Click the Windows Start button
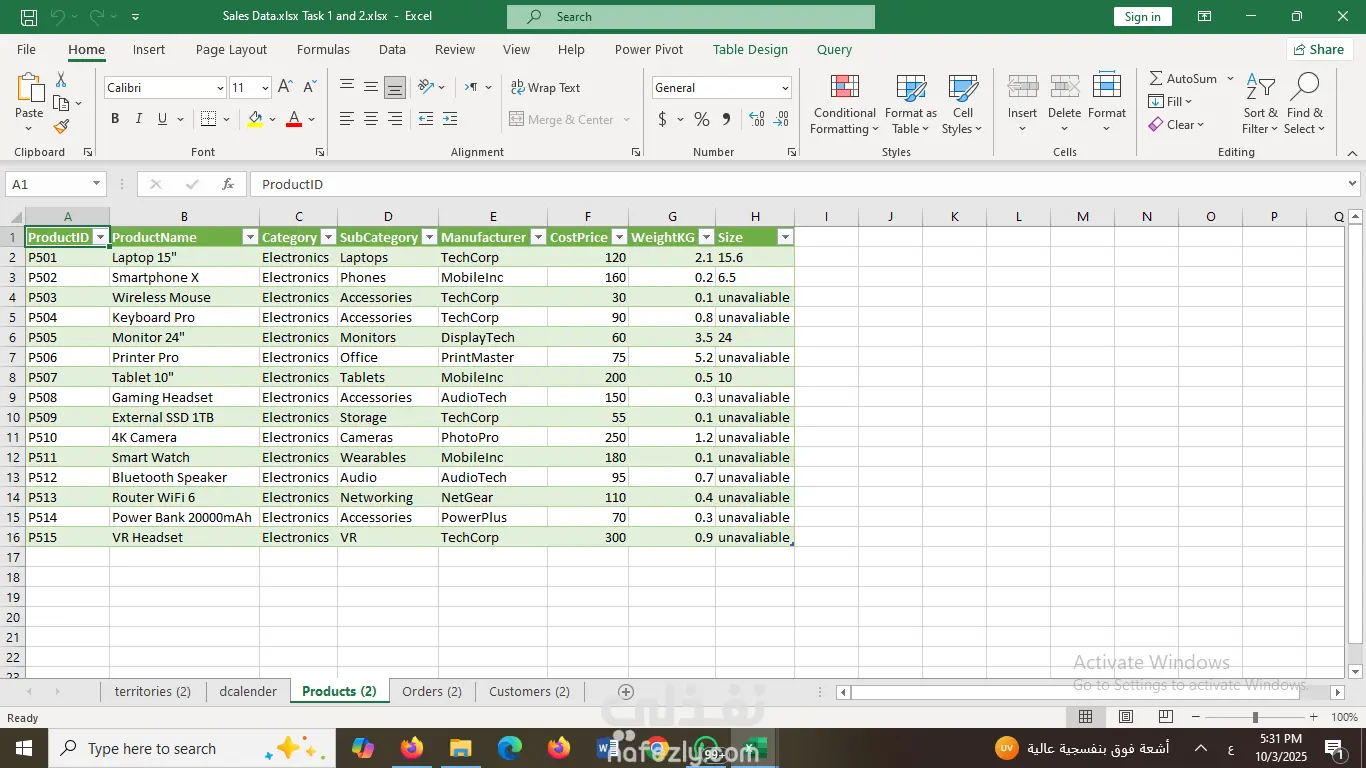Image resolution: width=1366 pixels, height=768 pixels. (x=24, y=748)
